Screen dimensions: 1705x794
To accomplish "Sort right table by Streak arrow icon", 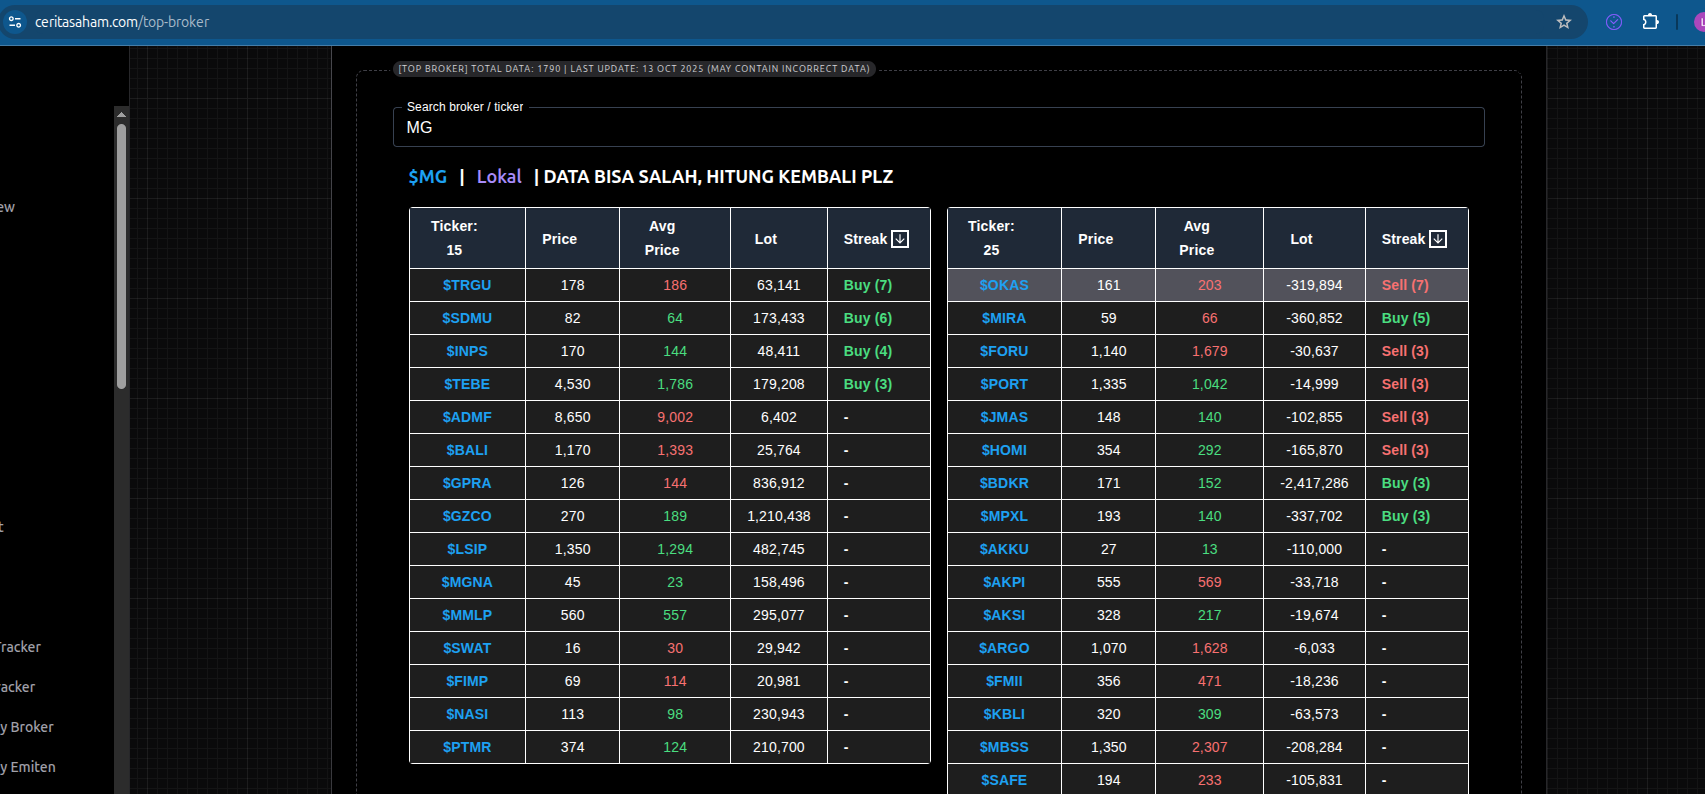I will (x=1438, y=239).
